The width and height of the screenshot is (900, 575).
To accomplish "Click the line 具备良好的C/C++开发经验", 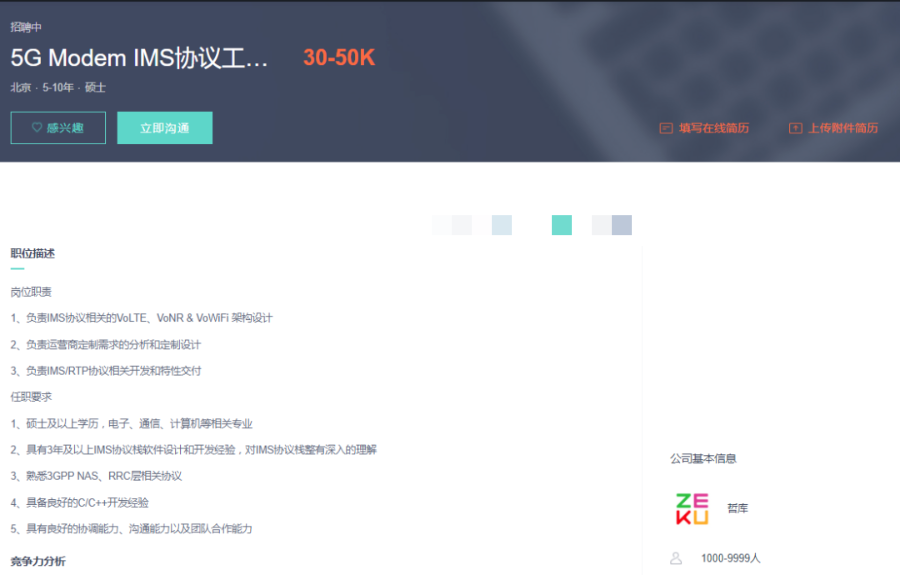I will 80,503.
